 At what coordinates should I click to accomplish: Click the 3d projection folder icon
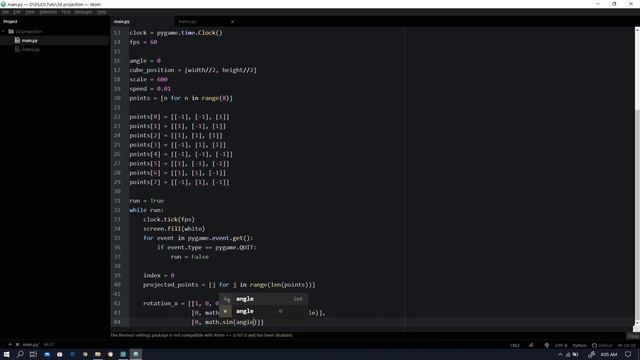click(x=11, y=31)
